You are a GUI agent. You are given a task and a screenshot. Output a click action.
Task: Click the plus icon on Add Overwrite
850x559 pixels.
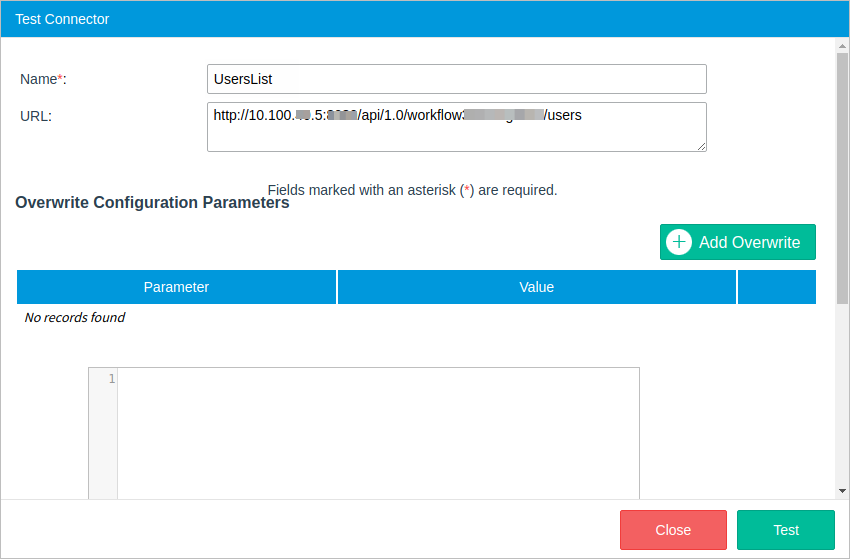[679, 242]
